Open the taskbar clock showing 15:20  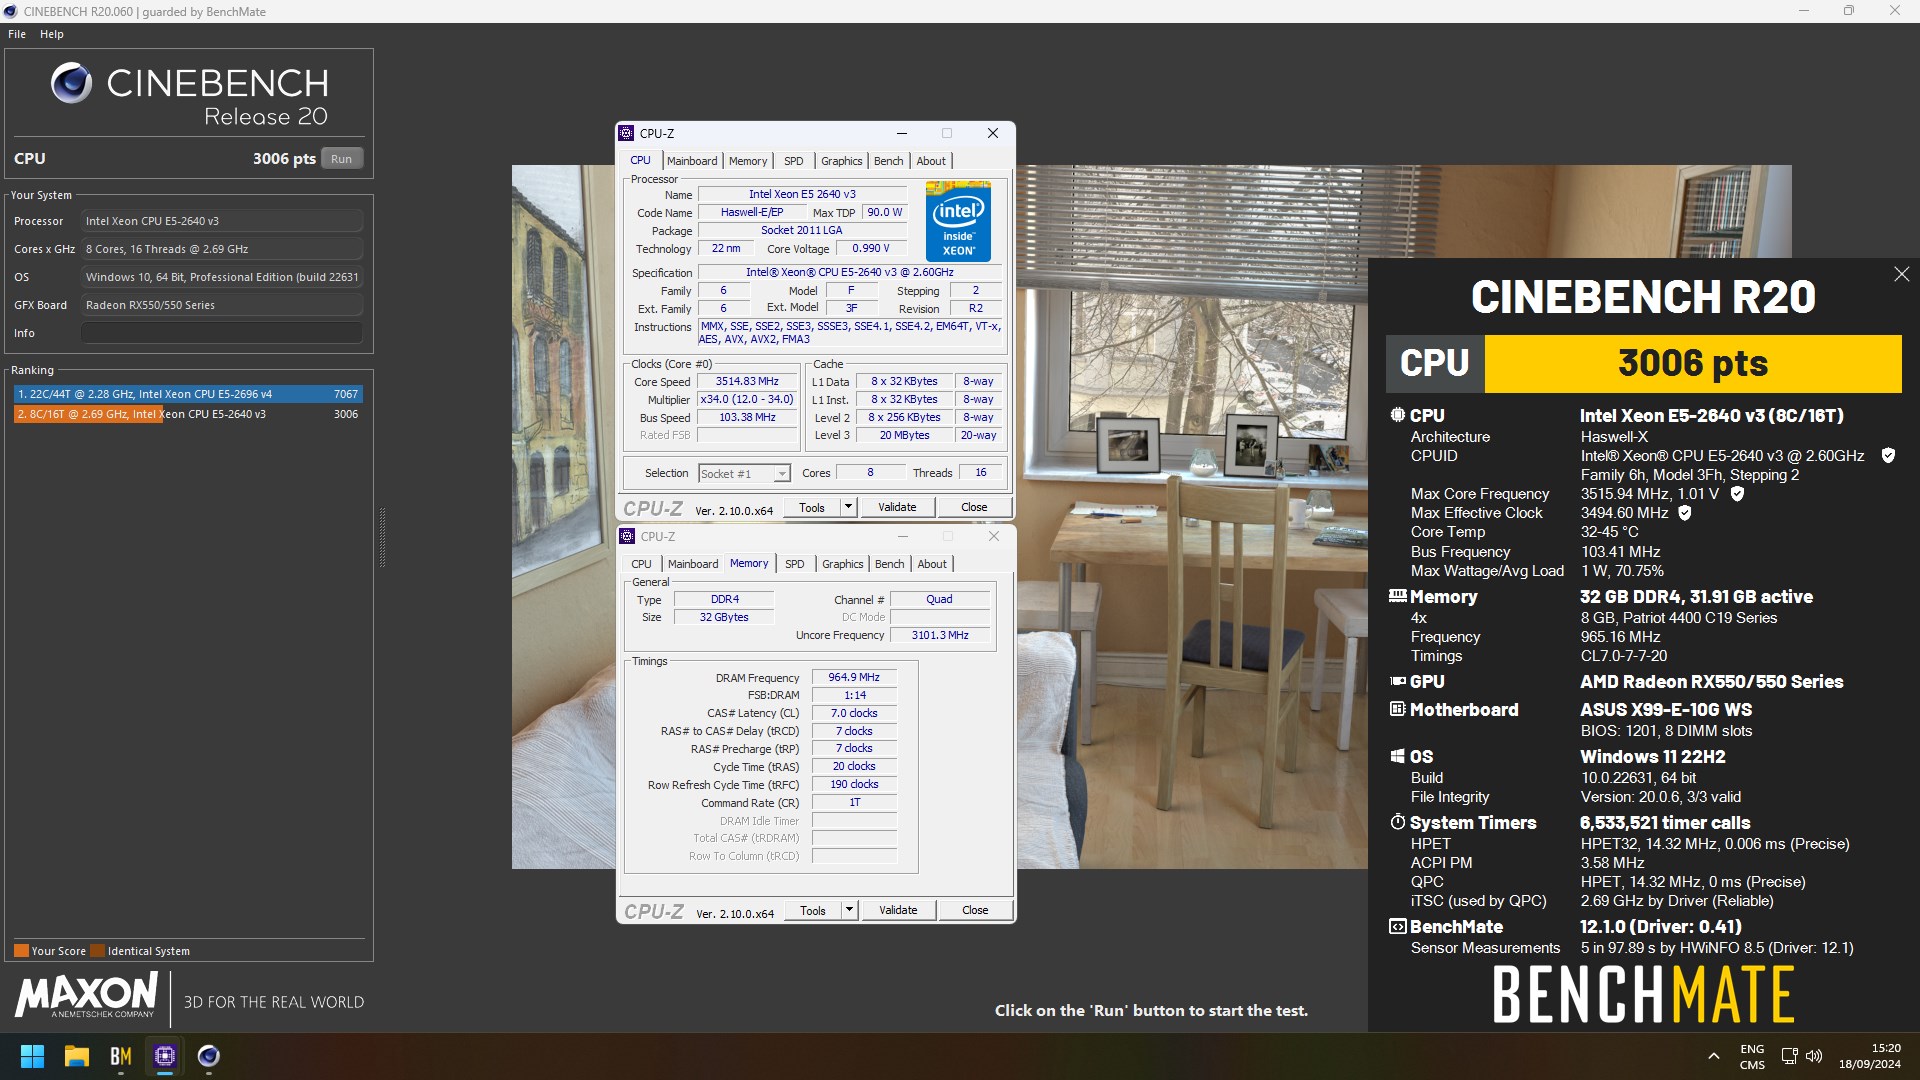coord(1869,1056)
